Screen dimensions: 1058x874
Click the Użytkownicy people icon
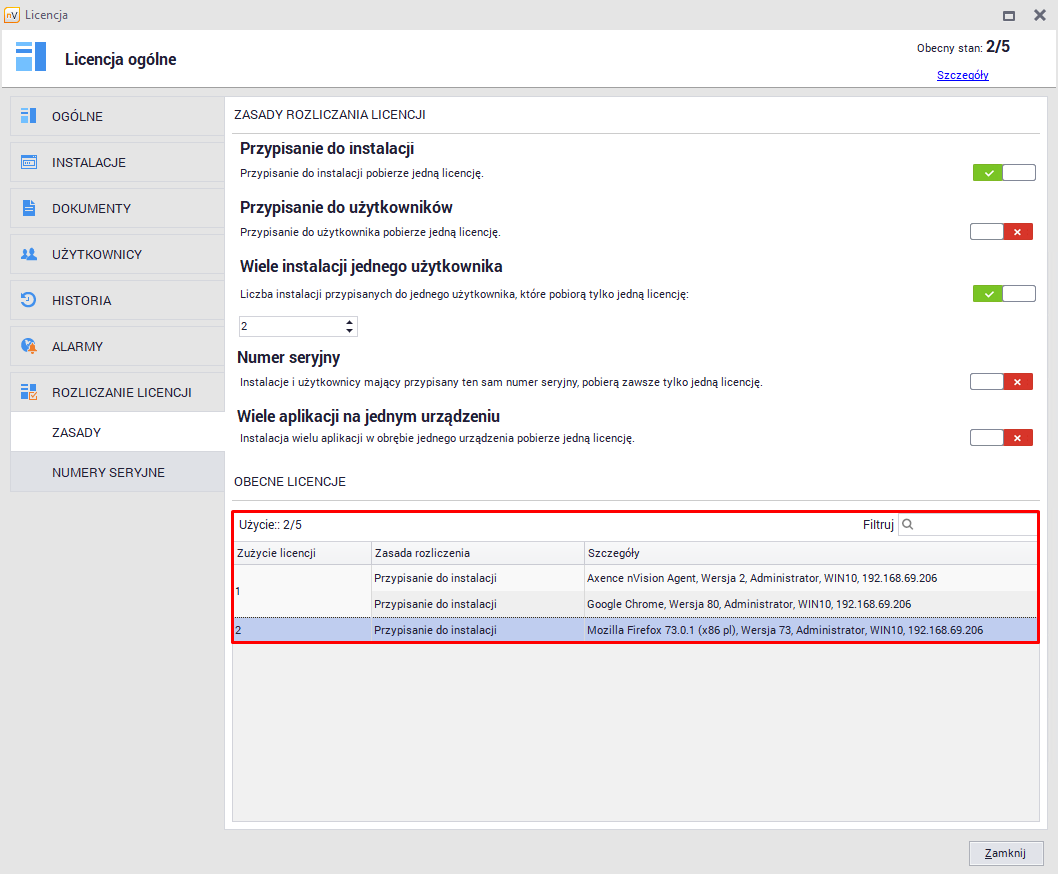click(x=29, y=254)
